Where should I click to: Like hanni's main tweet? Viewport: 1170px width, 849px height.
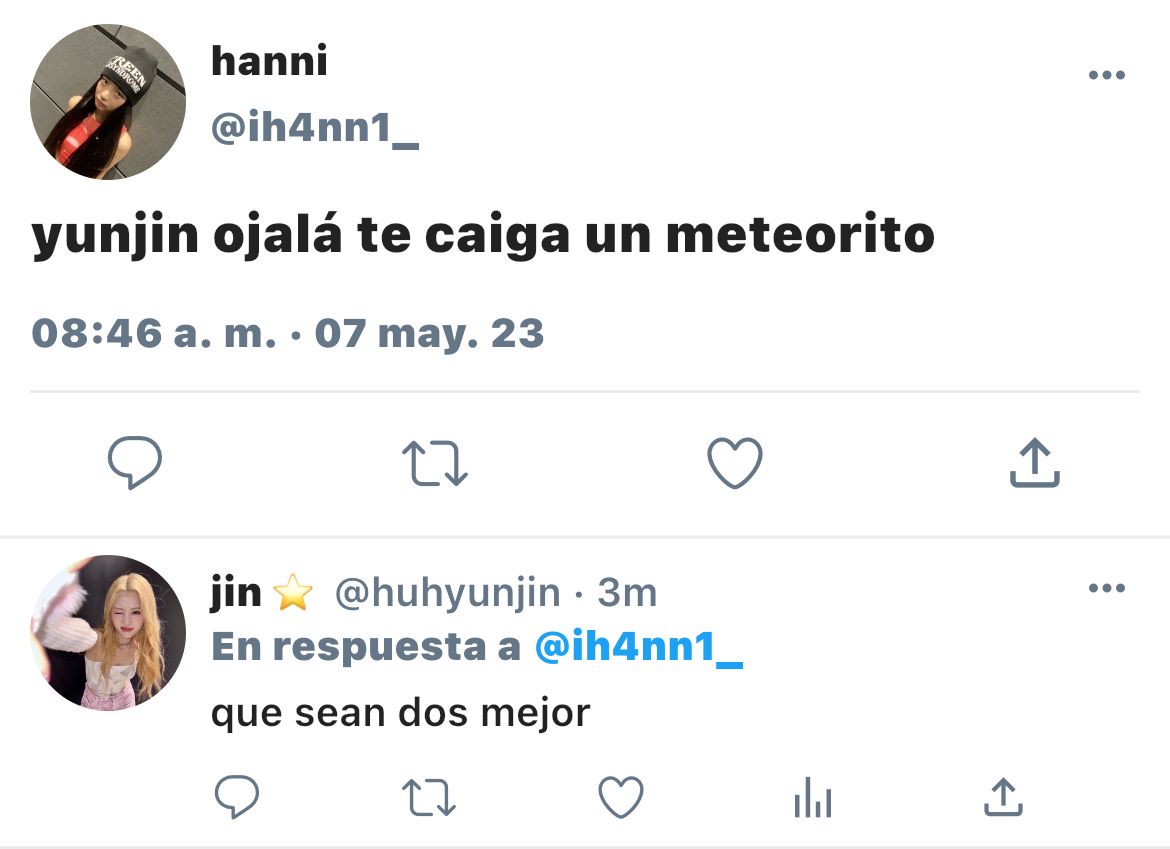coord(735,463)
